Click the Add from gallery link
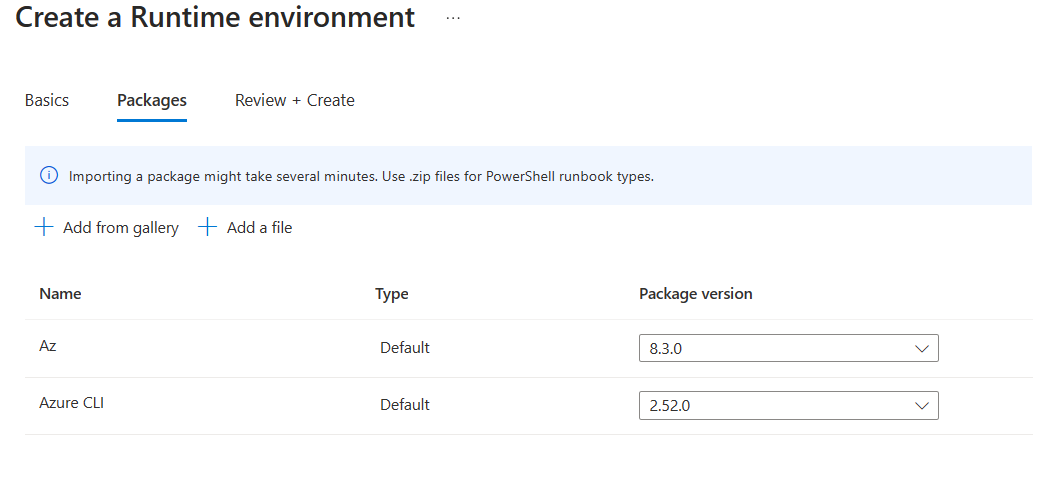 pyautogui.click(x=120, y=228)
